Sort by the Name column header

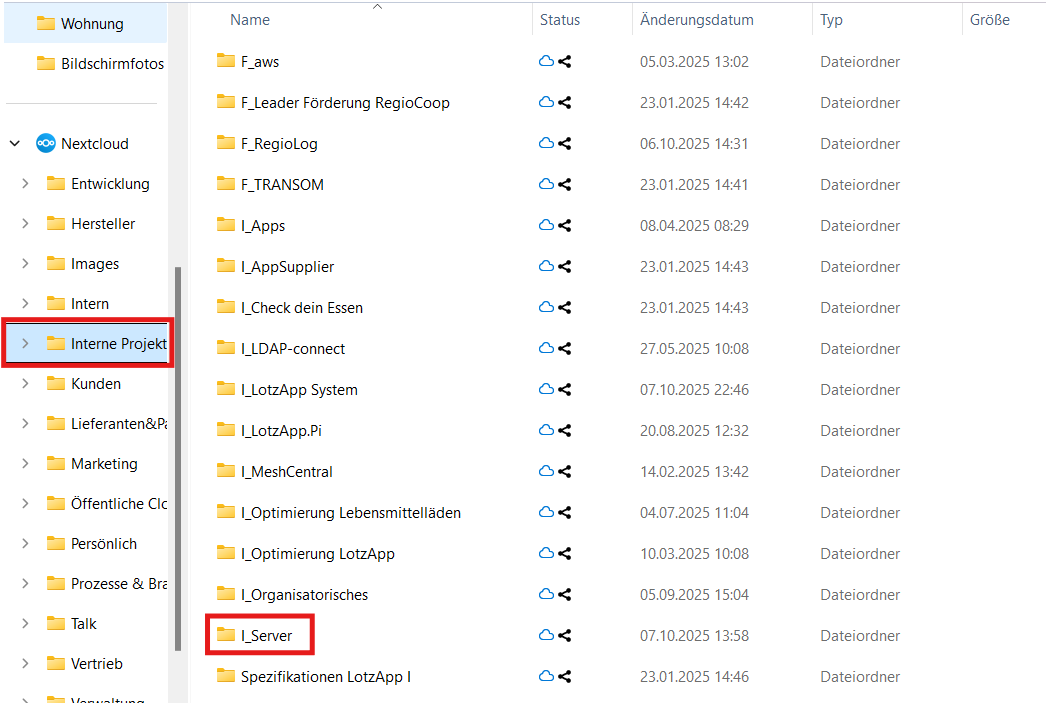[250, 20]
